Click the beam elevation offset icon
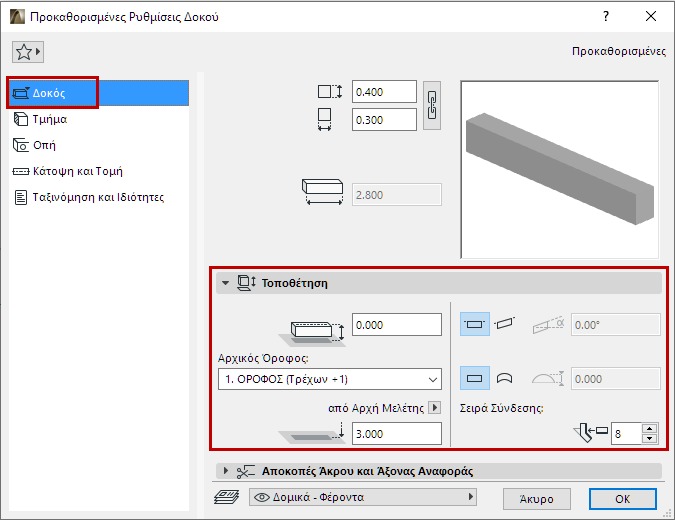The image size is (675, 520). (x=312, y=334)
